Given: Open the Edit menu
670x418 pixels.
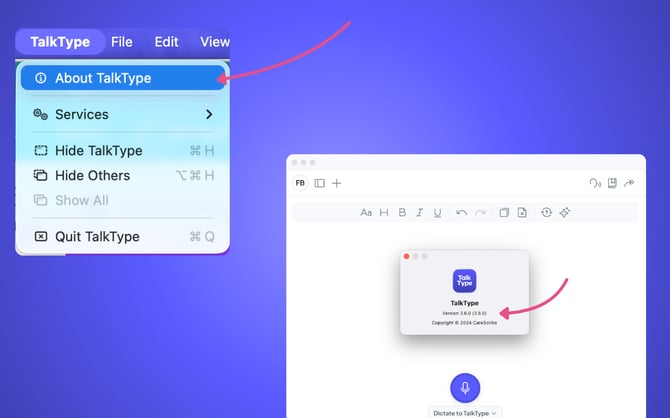Looking at the screenshot, I should tap(166, 42).
